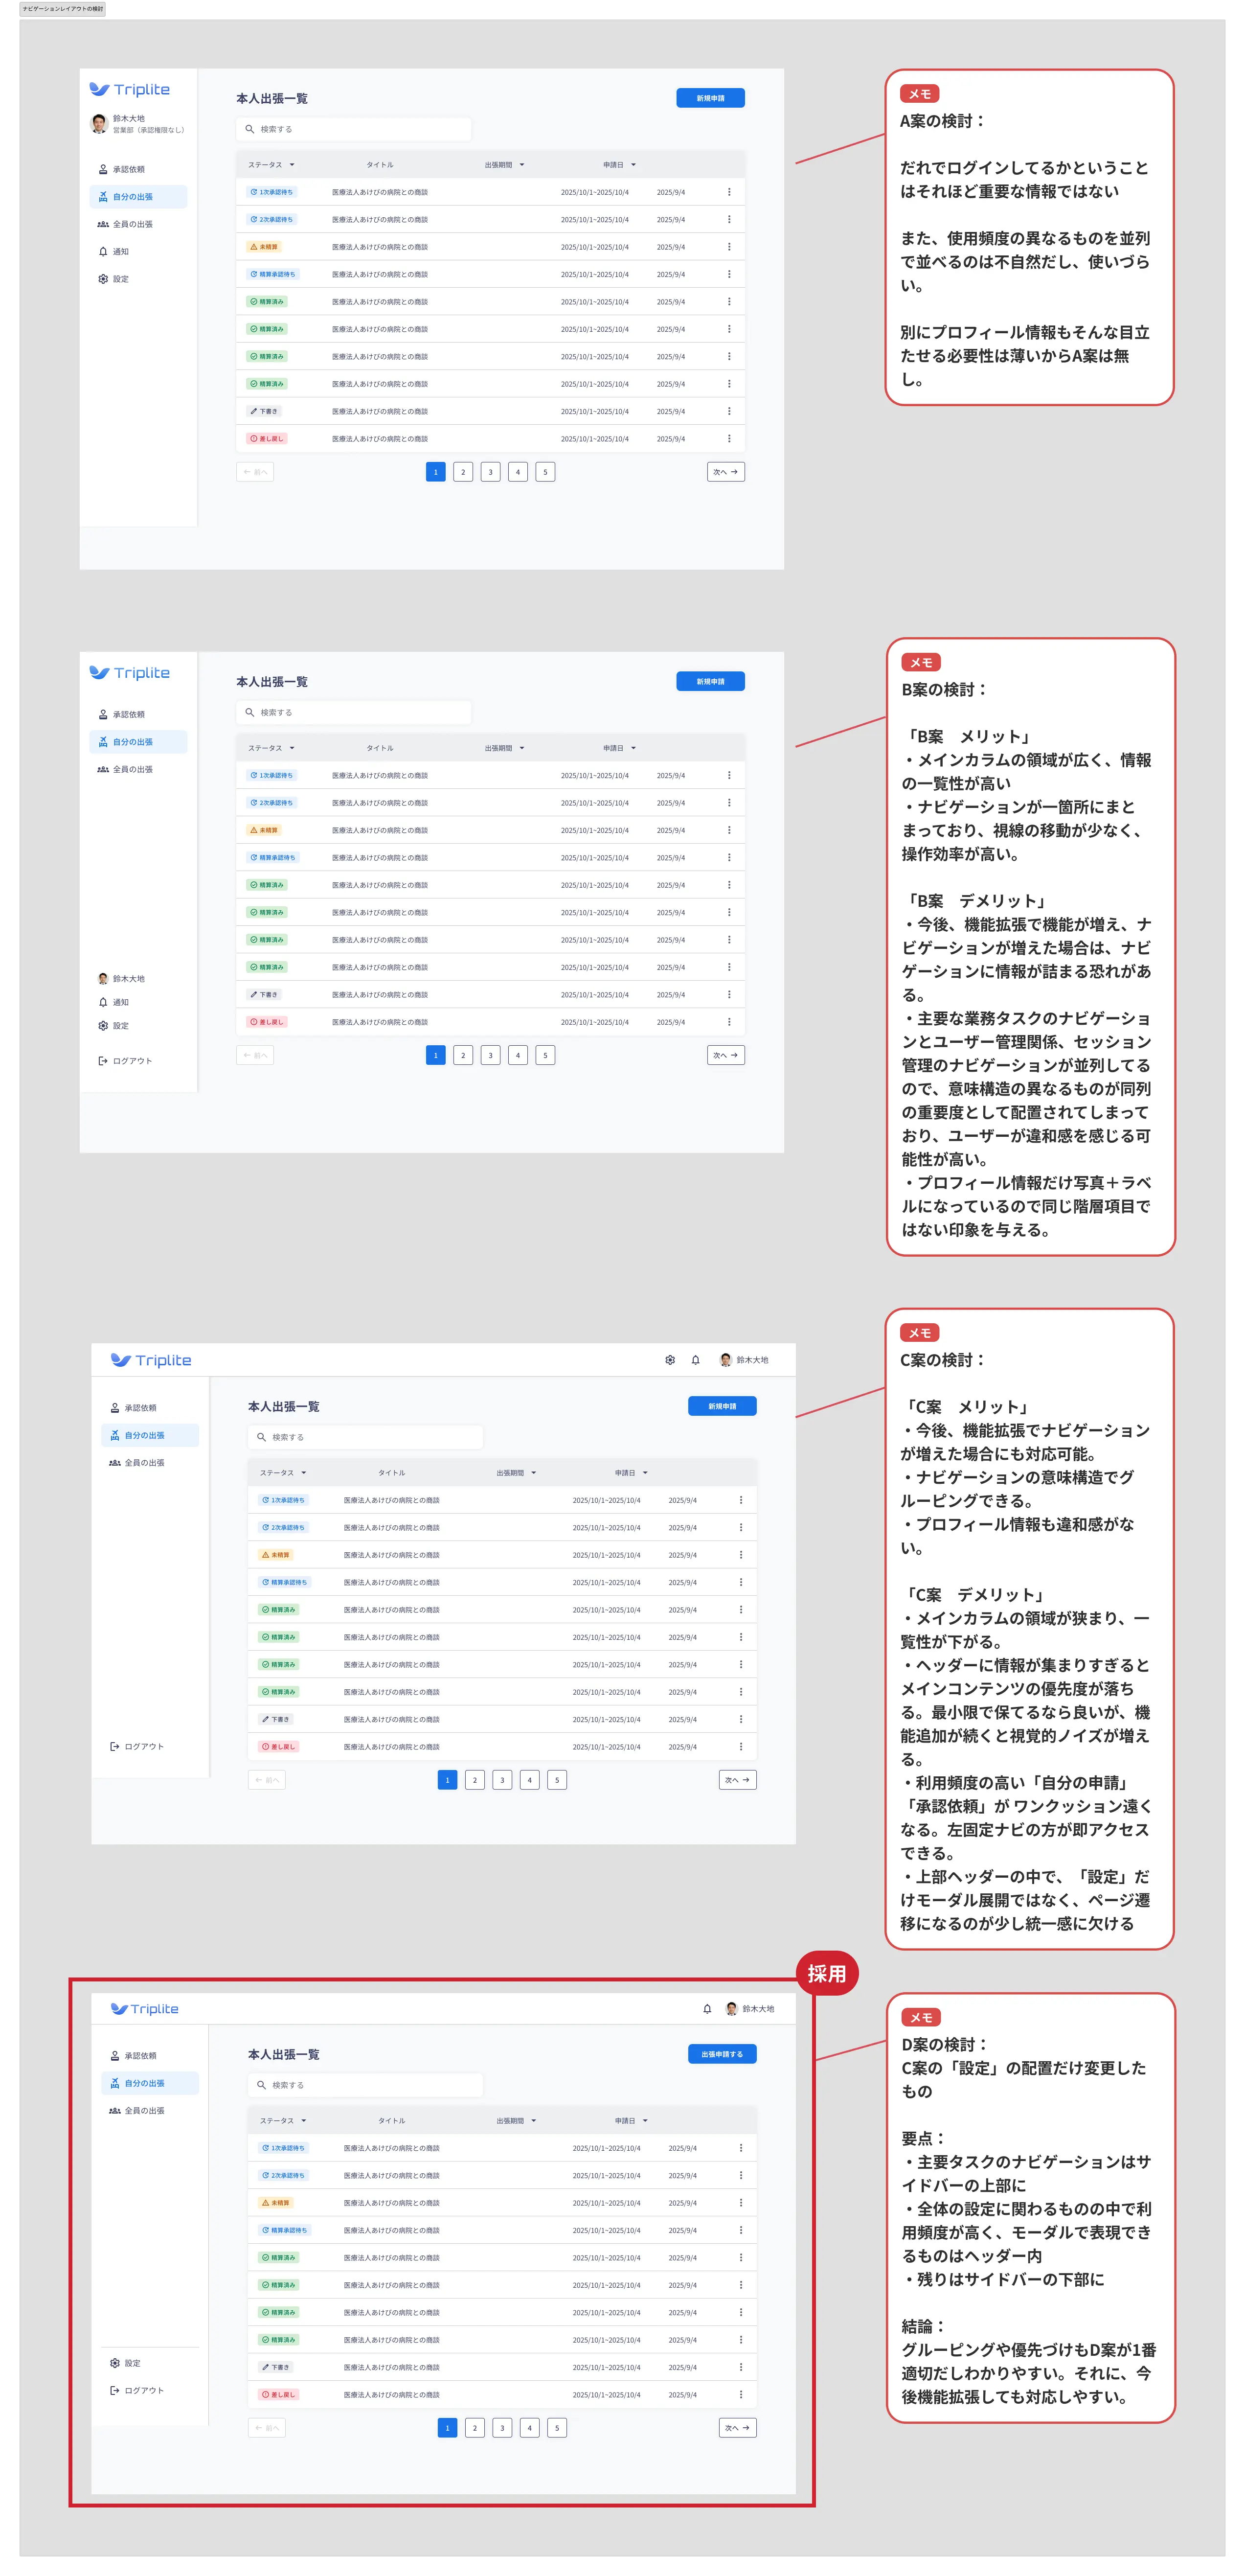The image size is (1245, 2576).
Task: Click the bell icon in the adopted design's header
Action: tap(707, 2008)
